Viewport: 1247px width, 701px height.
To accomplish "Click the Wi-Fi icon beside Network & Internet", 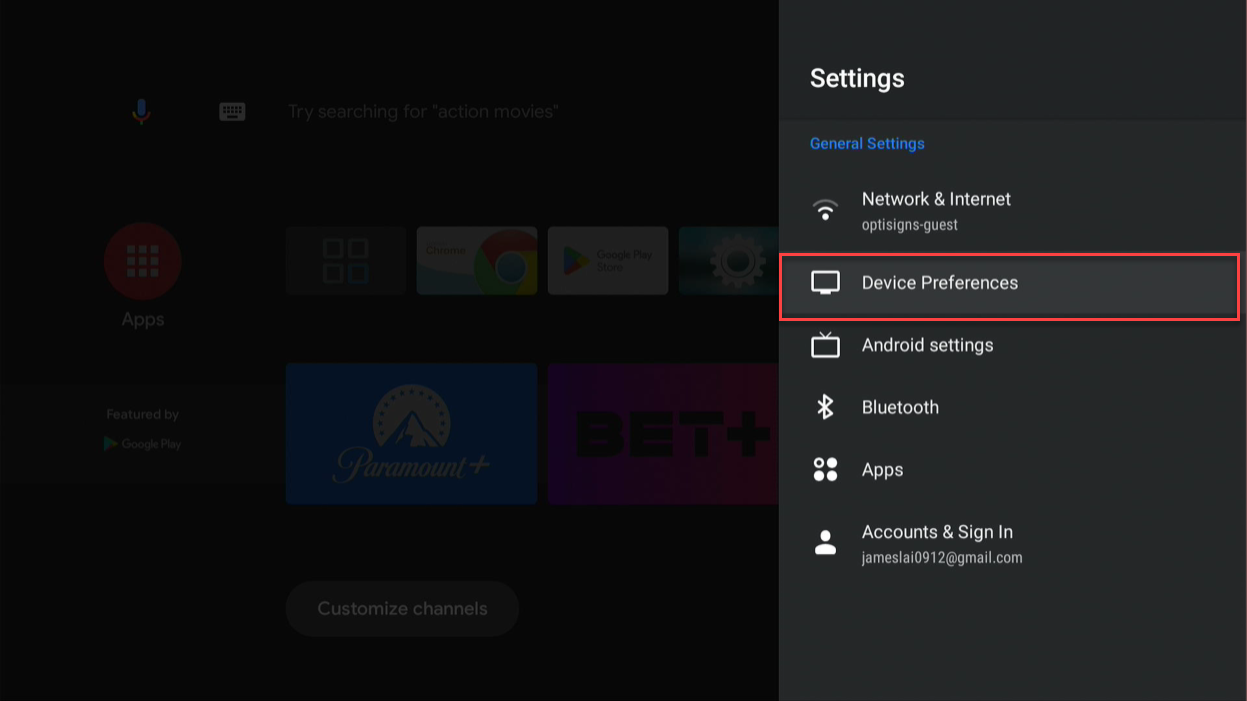I will [x=825, y=210].
